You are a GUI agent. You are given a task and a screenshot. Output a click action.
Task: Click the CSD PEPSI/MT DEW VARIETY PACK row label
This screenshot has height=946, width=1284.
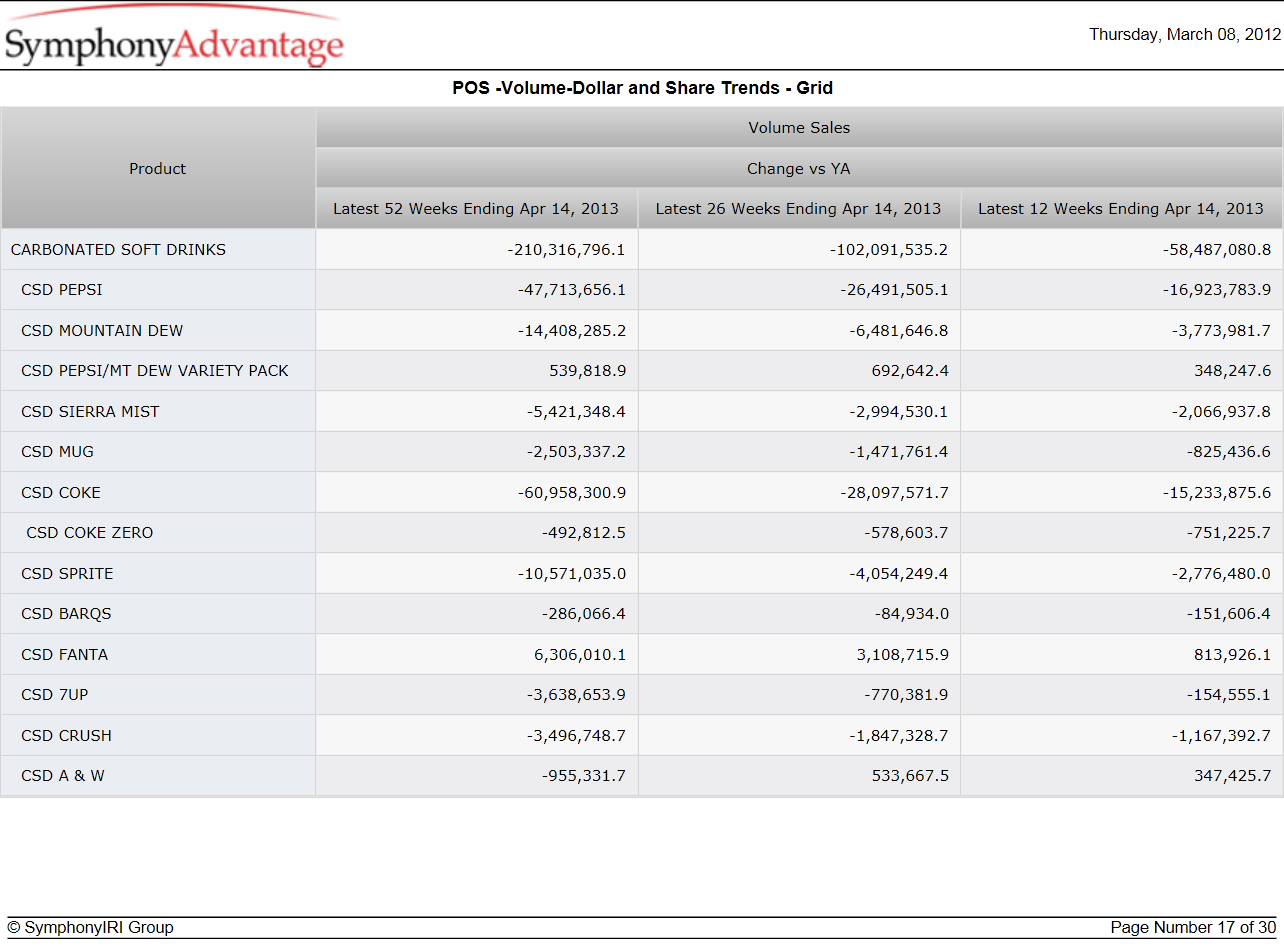155,371
